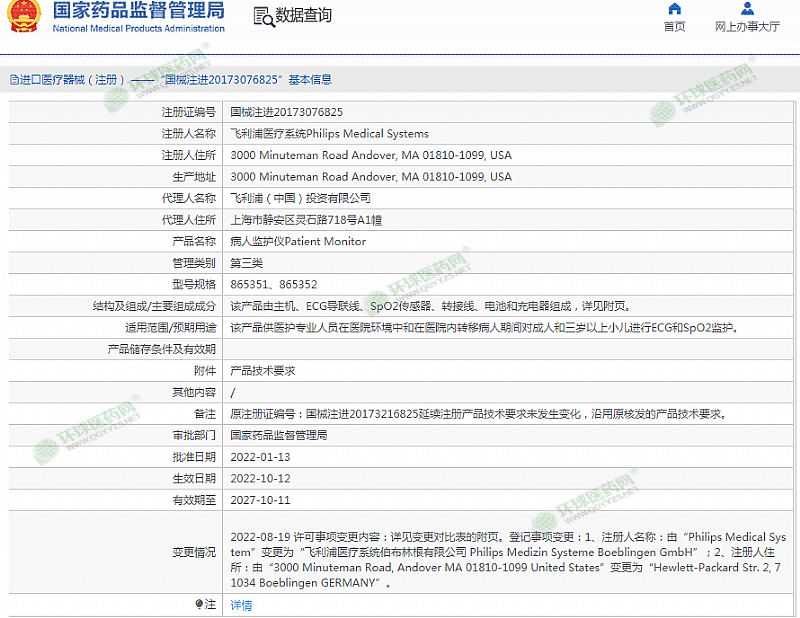Click the 产品技术要求 attachment cell
Screen dimensions: 800x618
(262, 370)
